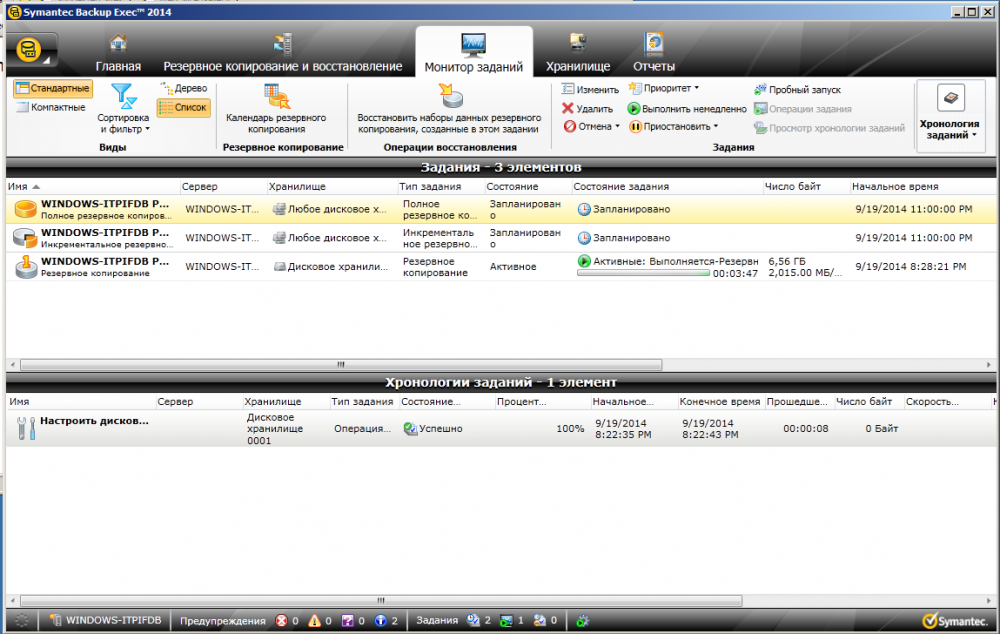Click Операции задания button

[x=803, y=109]
